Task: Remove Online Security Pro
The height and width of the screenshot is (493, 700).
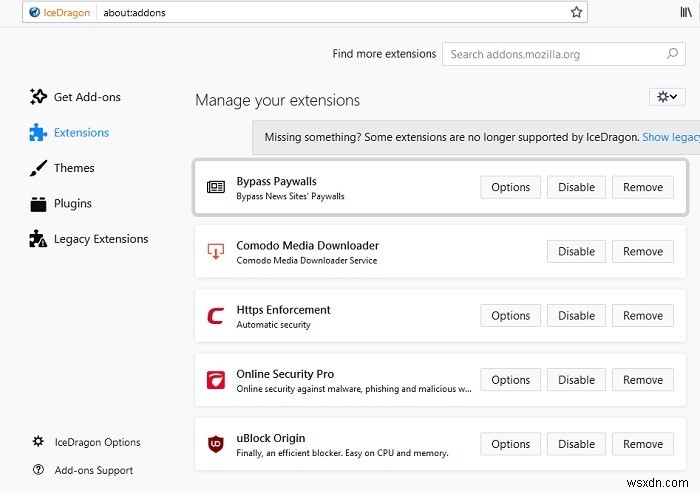Action: (643, 380)
